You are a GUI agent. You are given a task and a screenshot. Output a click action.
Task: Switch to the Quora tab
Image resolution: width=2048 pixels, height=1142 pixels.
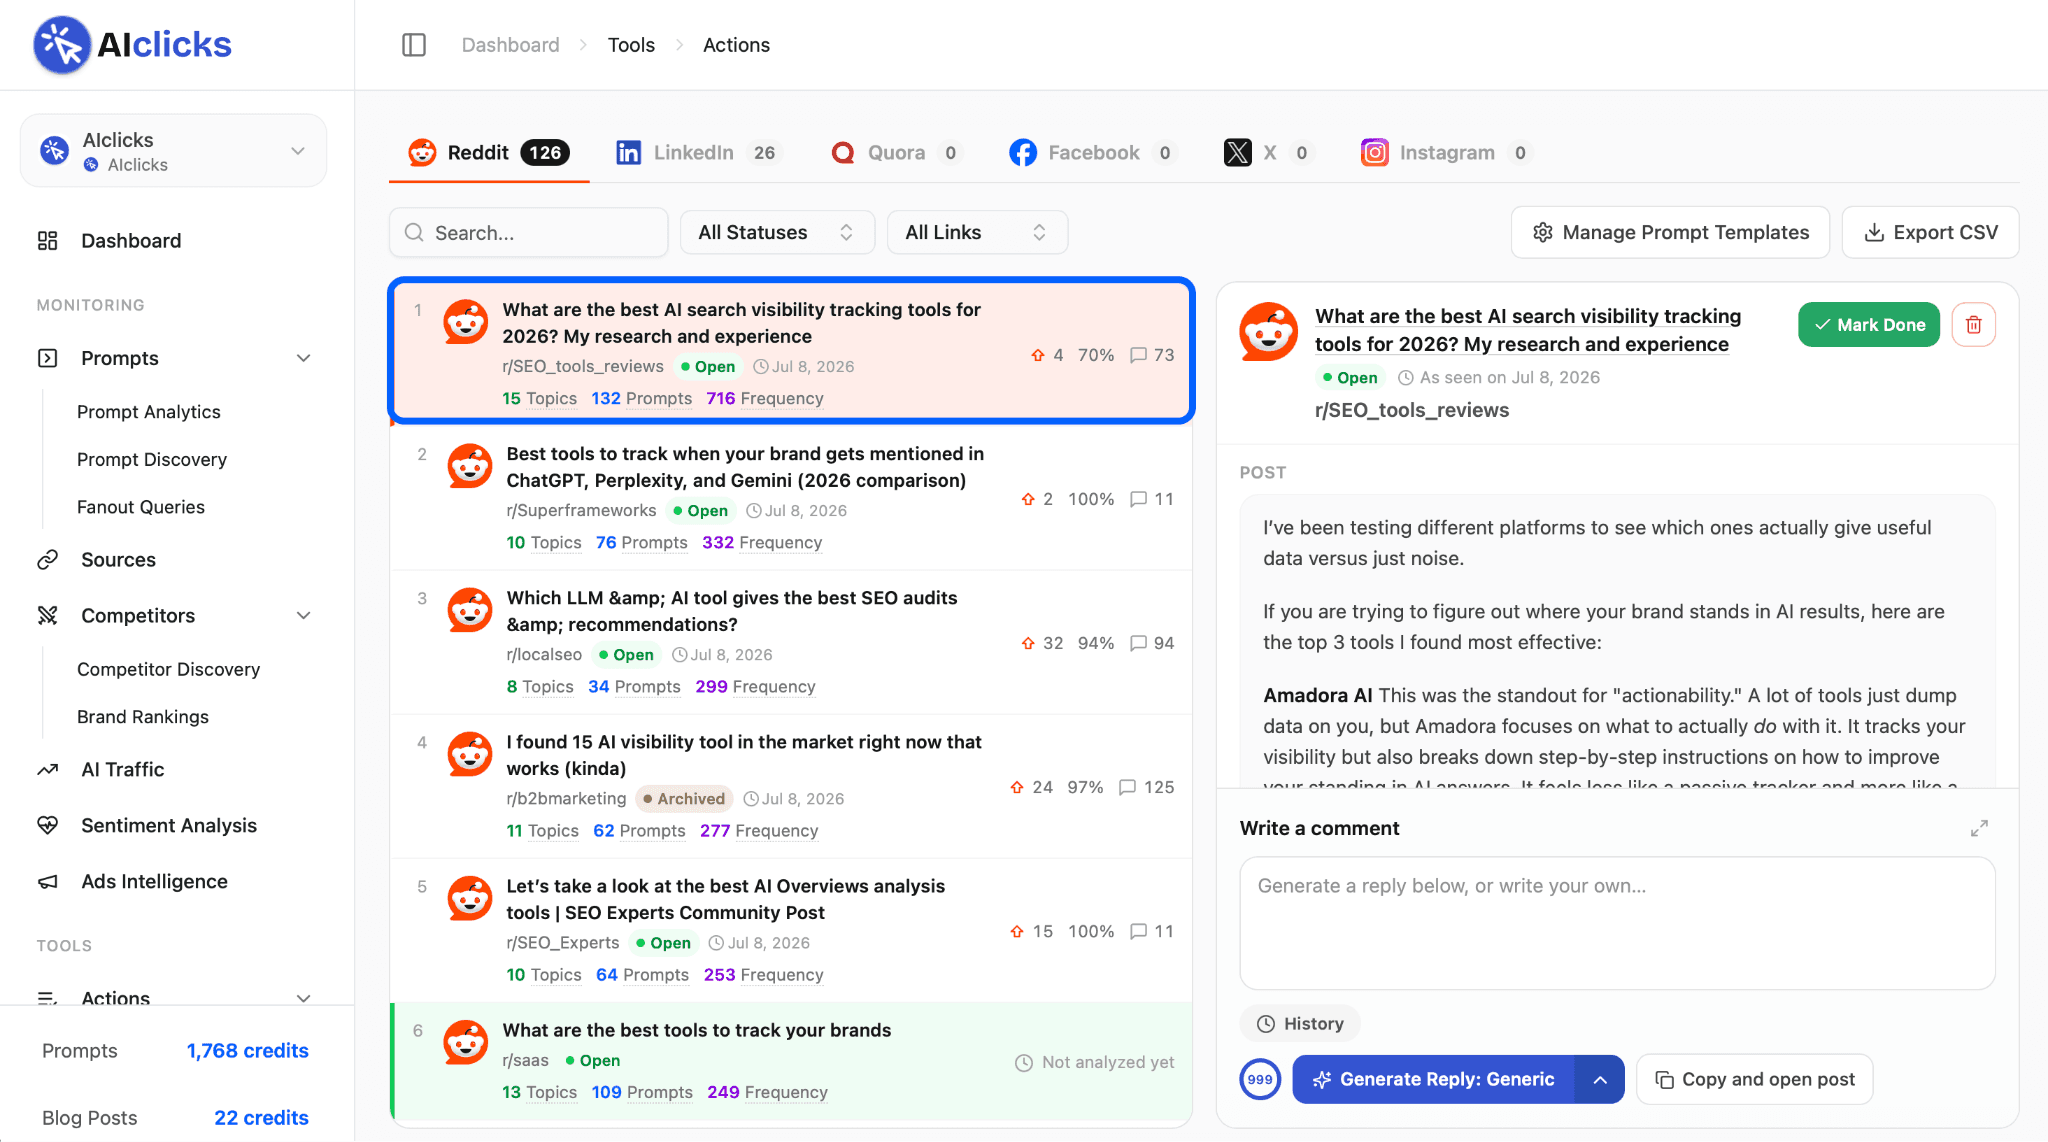coord(896,152)
